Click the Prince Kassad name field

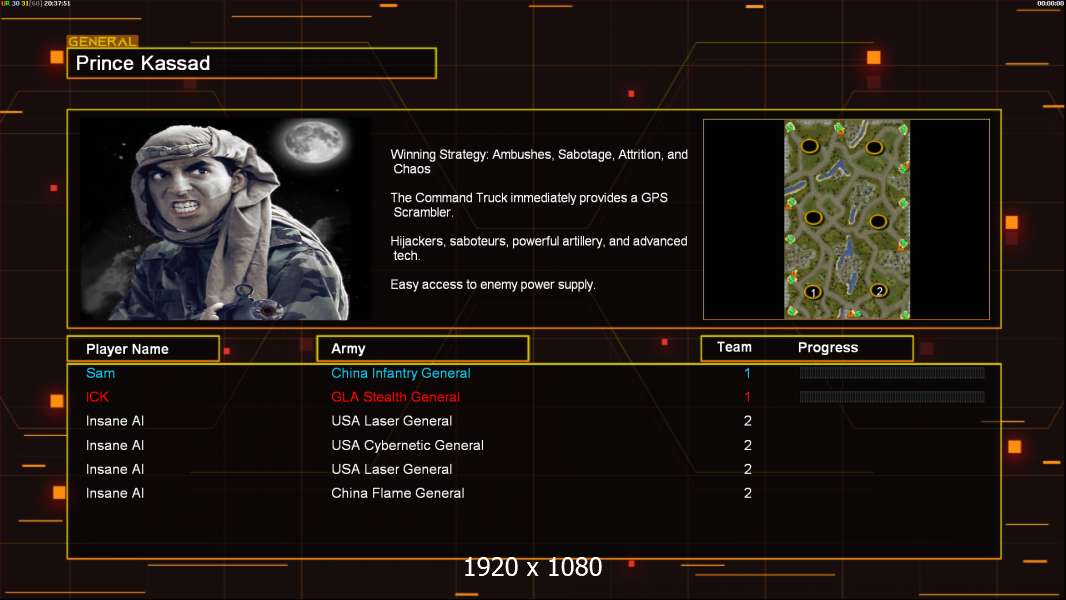[x=252, y=63]
